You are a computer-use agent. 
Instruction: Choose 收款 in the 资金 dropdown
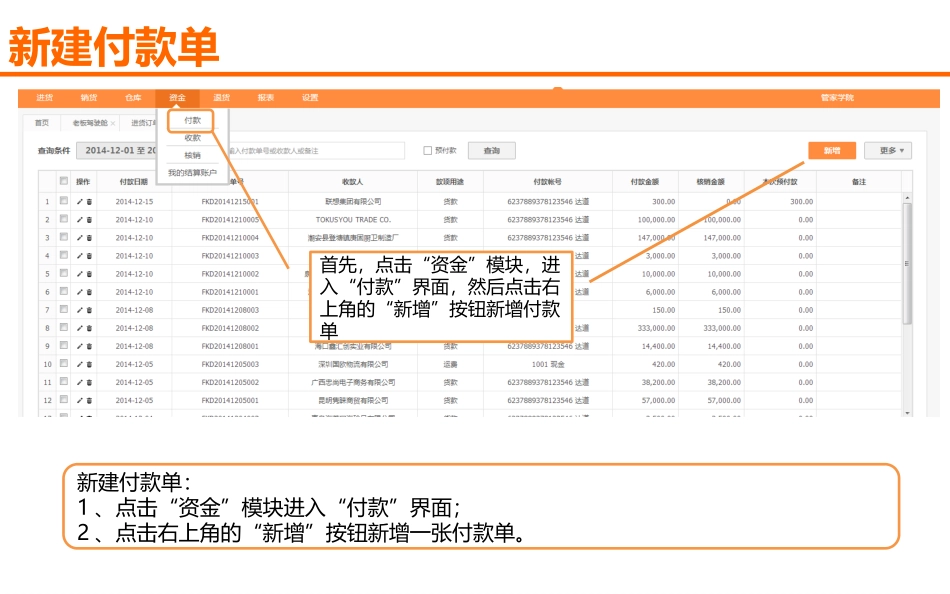(193, 138)
